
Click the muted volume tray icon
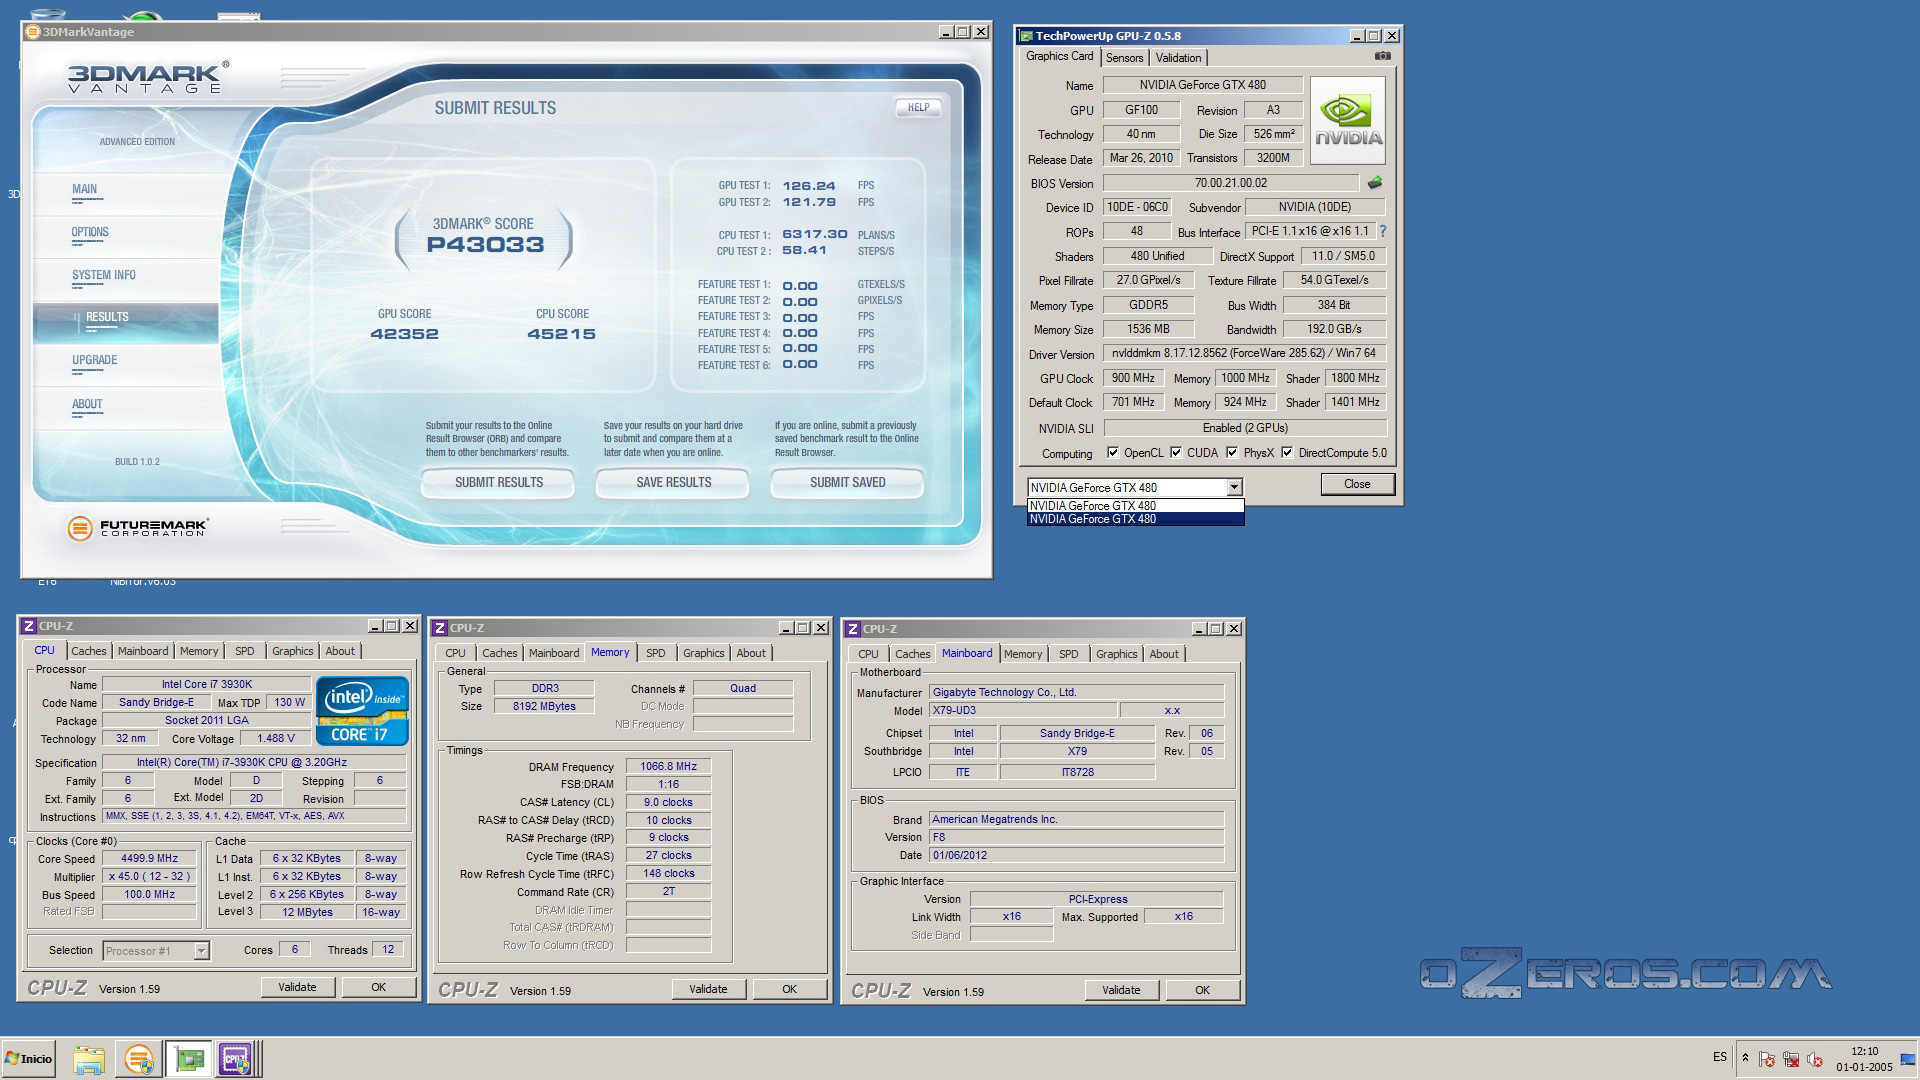(x=1815, y=1059)
